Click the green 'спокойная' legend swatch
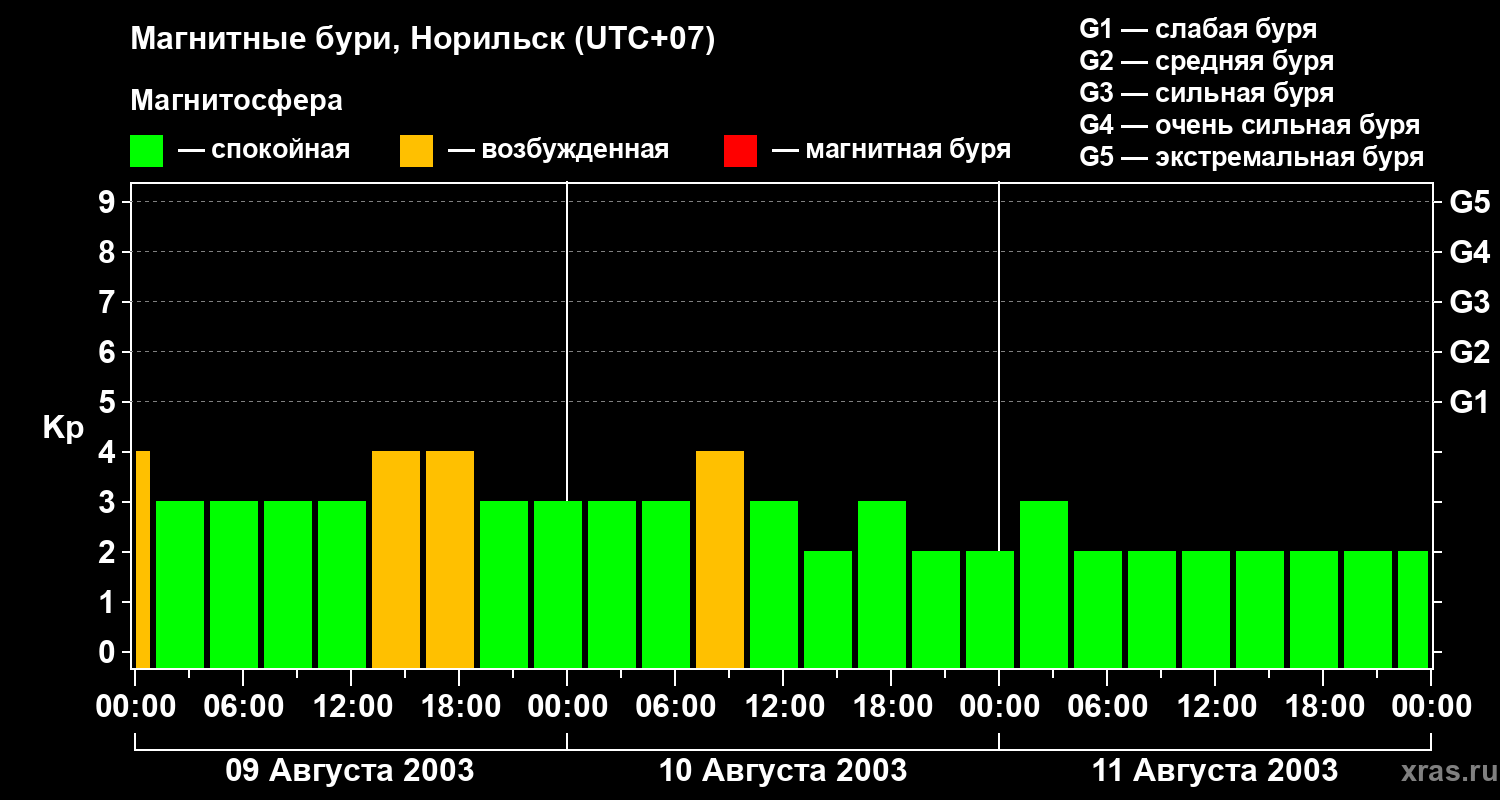 146,151
